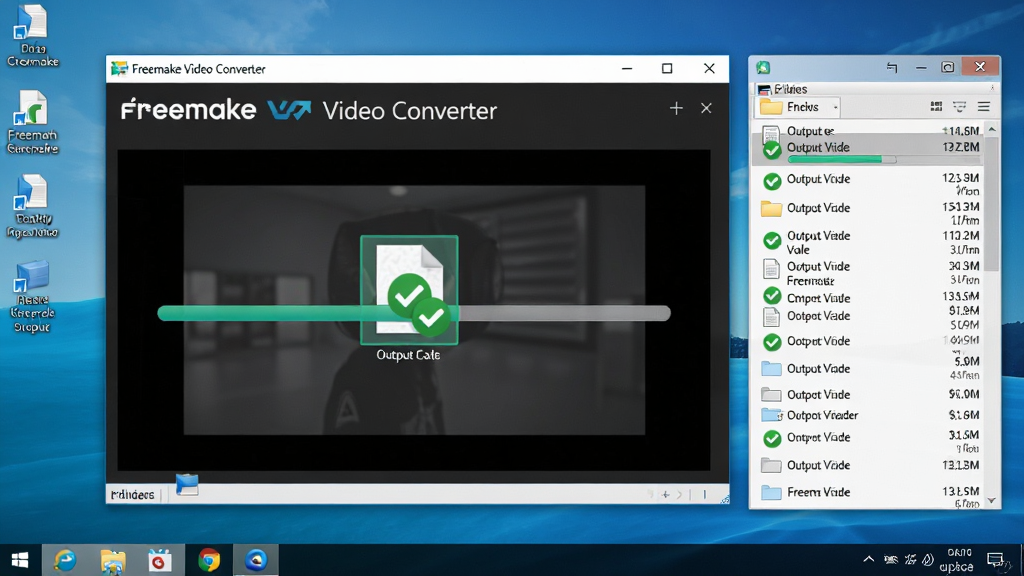The image size is (1024, 576).
Task: Click the document icon of Output Viide Fremmaite row
Action: (771, 269)
